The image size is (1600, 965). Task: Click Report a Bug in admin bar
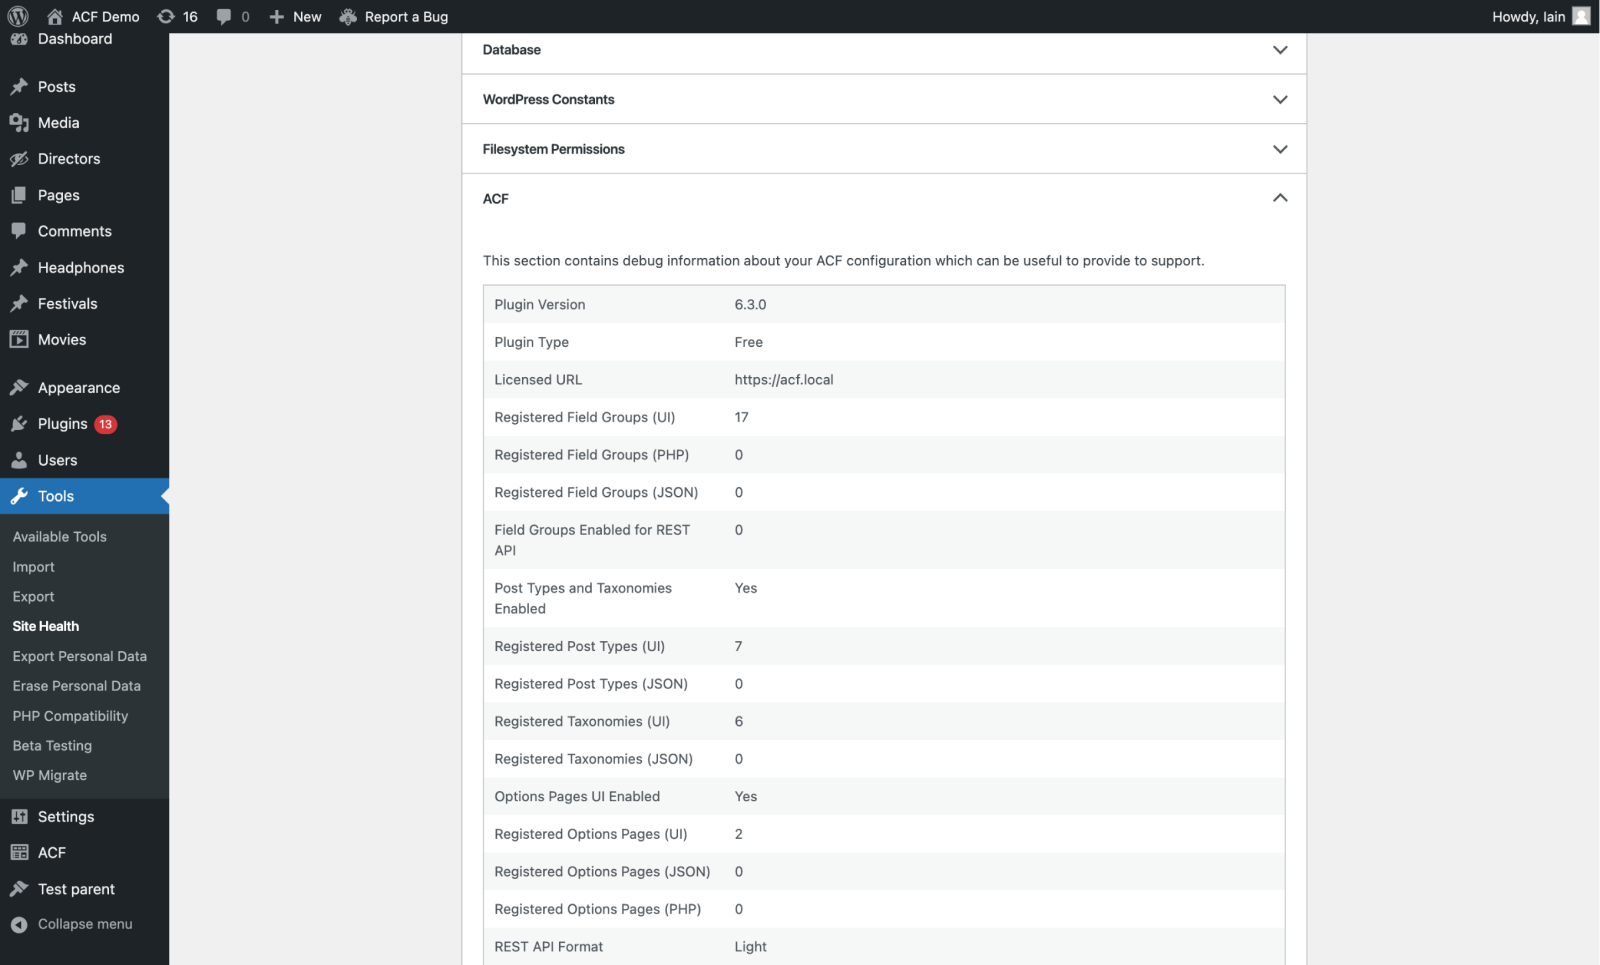pyautogui.click(x=404, y=16)
